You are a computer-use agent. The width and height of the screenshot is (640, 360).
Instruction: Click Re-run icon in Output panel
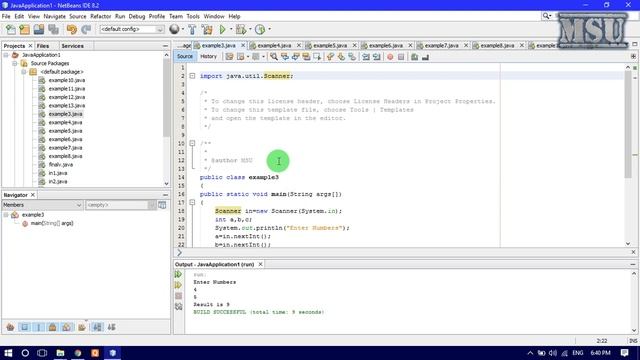(178, 274)
